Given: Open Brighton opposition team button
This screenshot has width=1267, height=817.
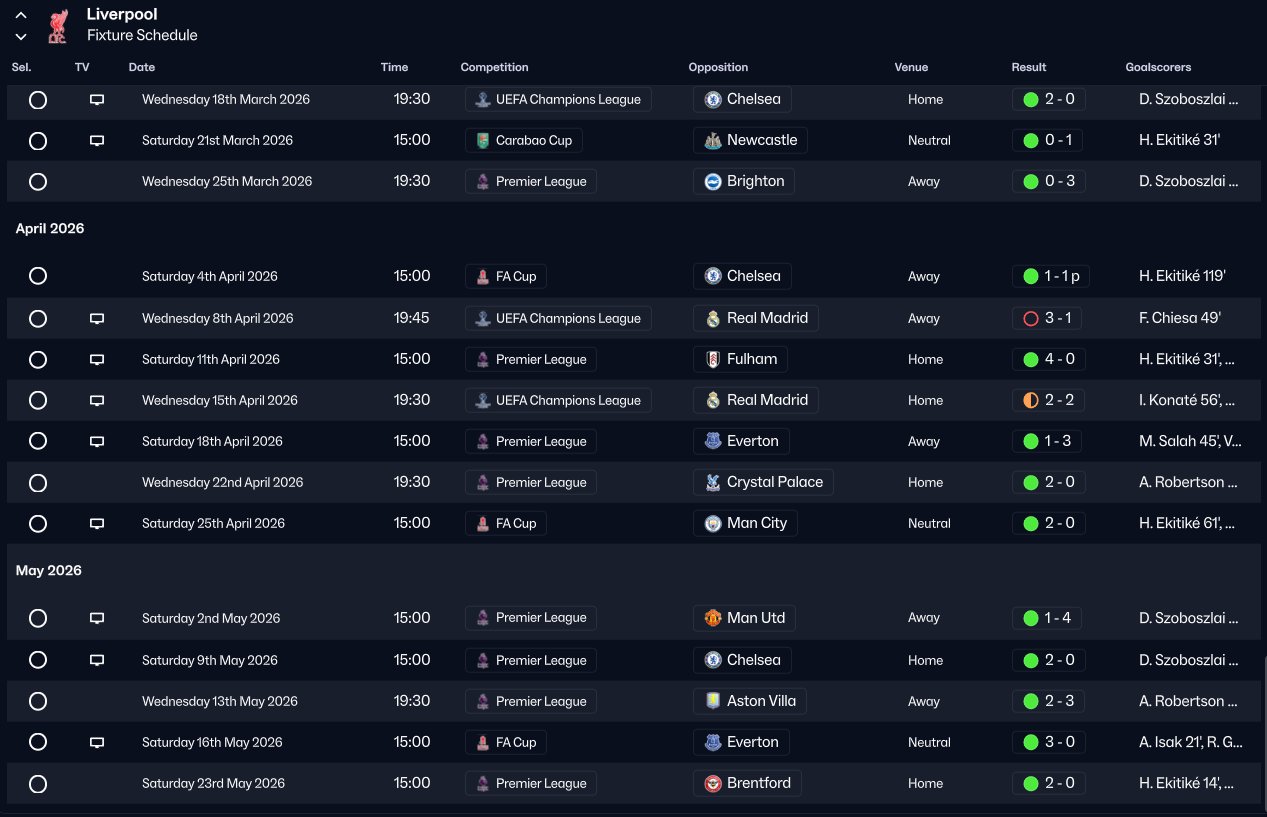Looking at the screenshot, I should 744,181.
